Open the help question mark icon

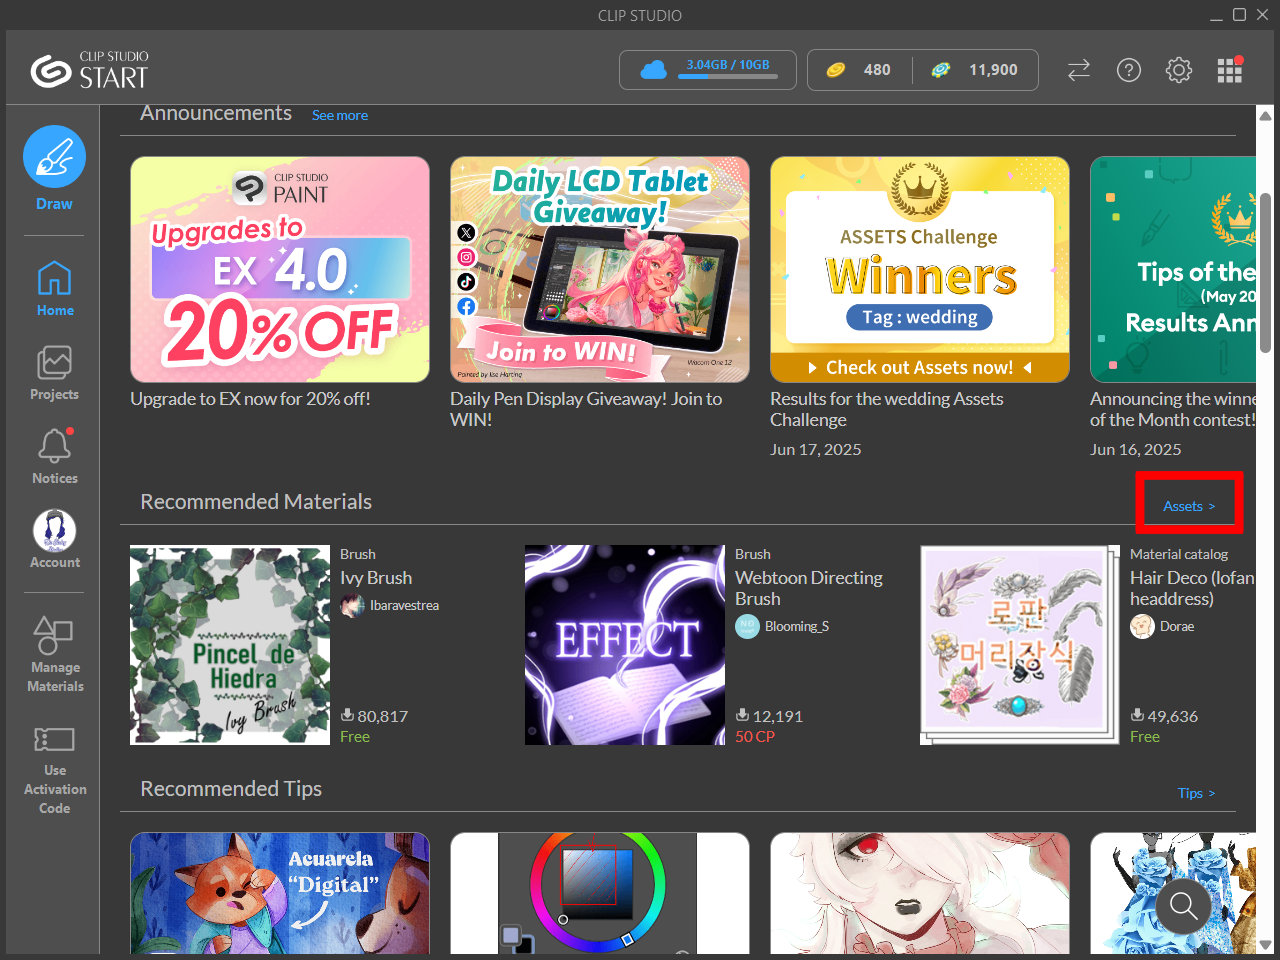(1128, 70)
